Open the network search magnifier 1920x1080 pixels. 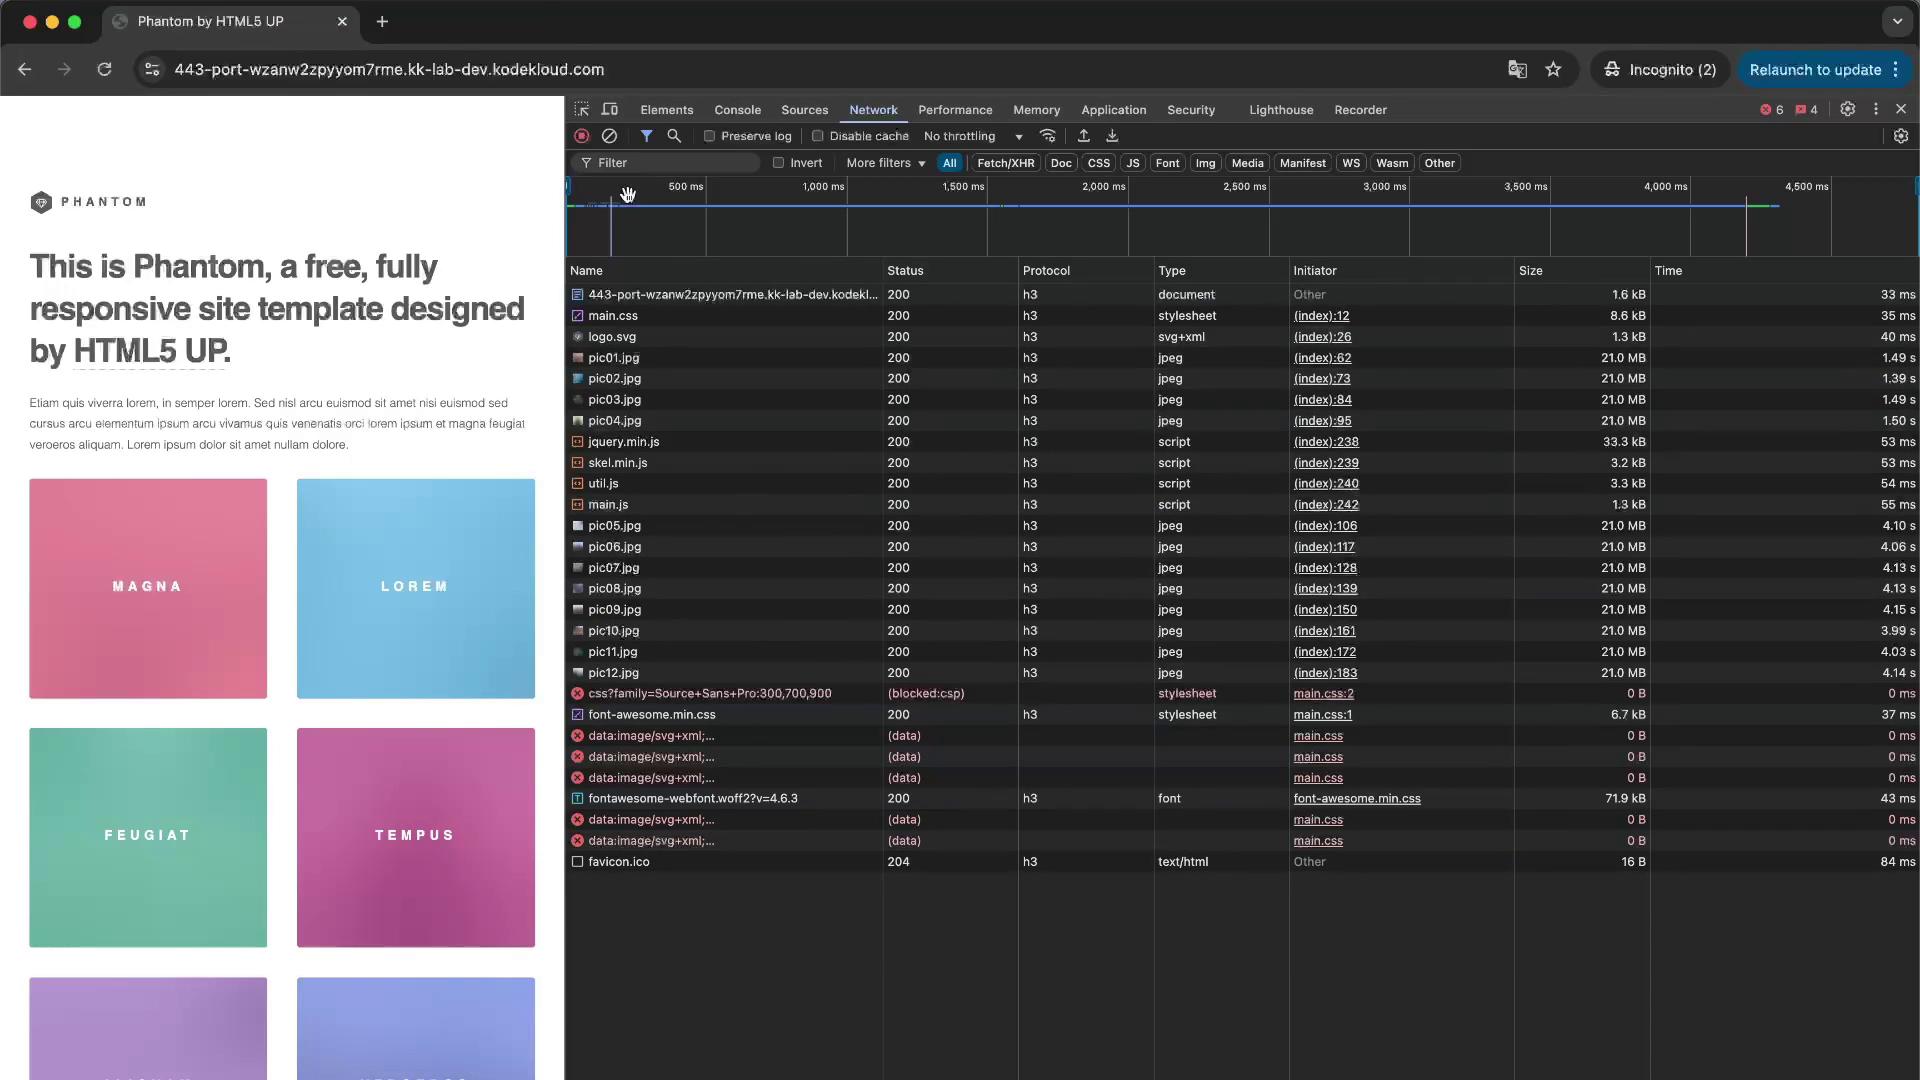click(674, 136)
